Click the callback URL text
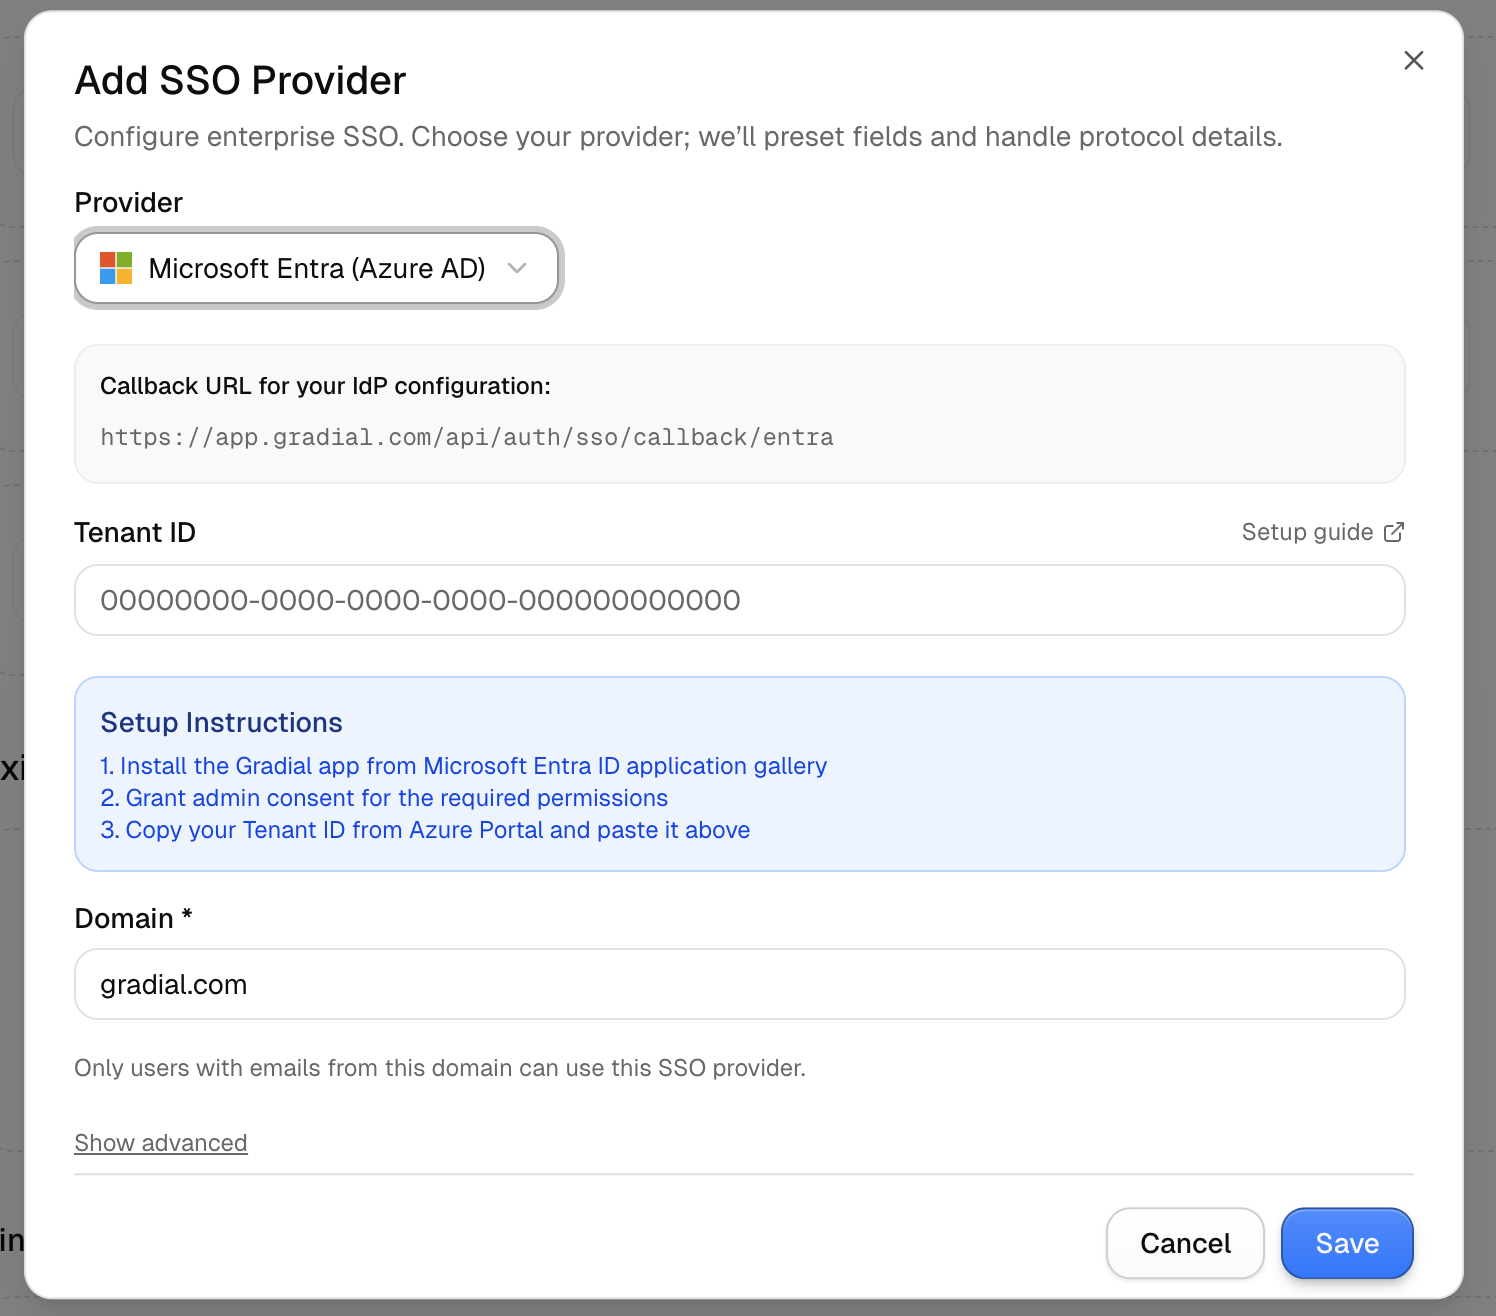1496x1316 pixels. 467,438
